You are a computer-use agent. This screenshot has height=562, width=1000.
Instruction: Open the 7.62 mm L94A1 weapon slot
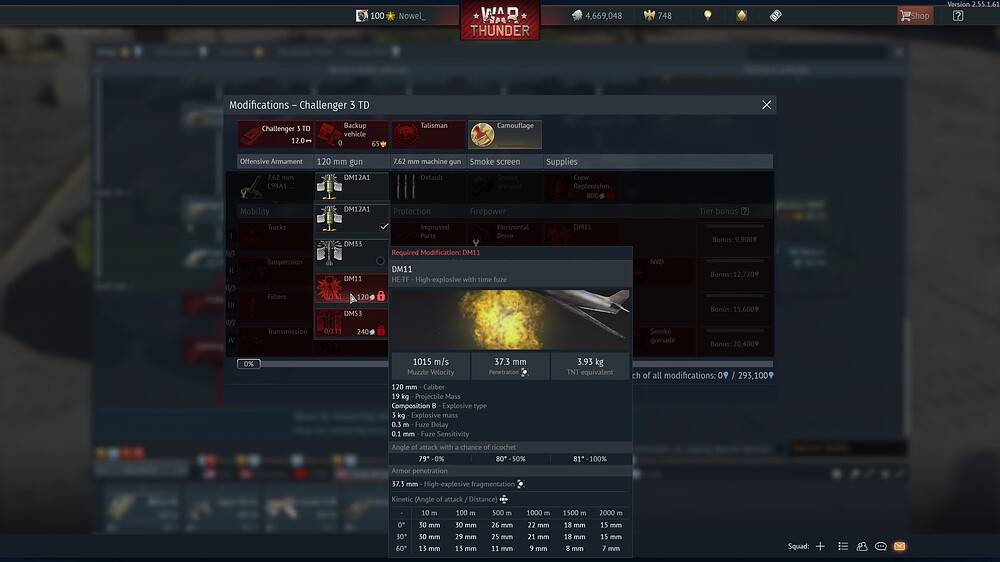coord(275,186)
